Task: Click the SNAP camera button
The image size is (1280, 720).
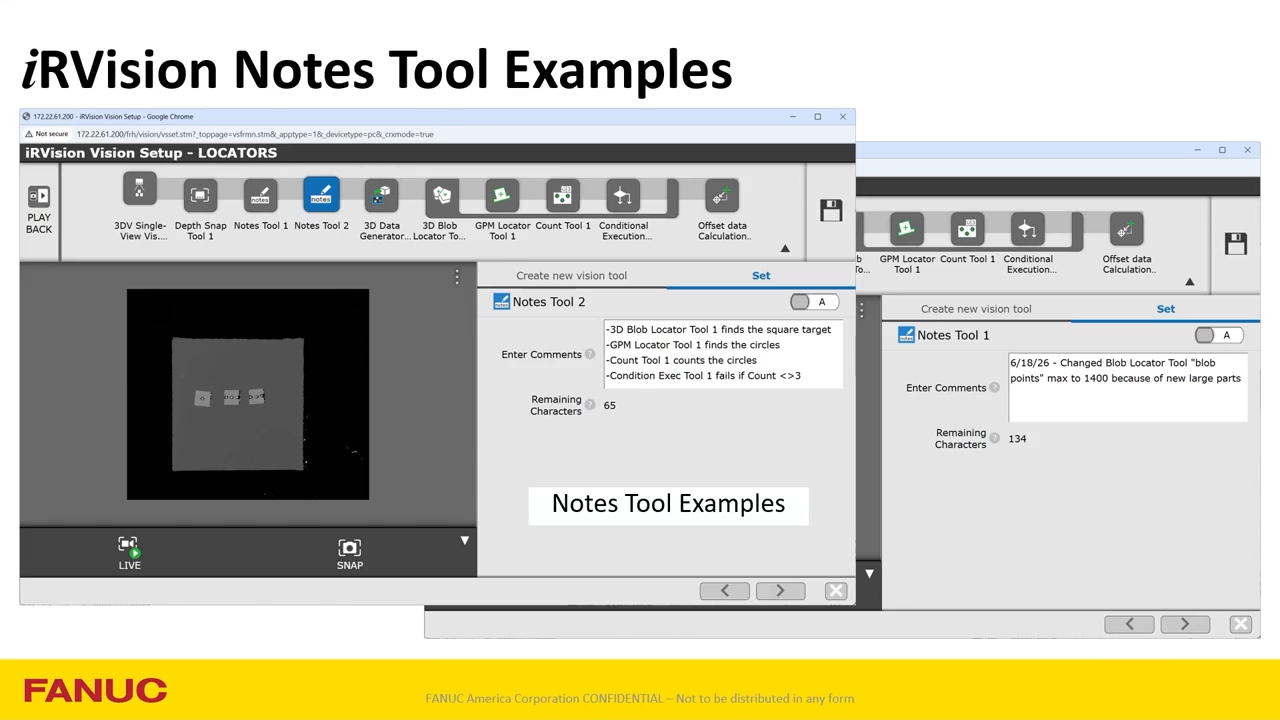Action: tap(350, 553)
